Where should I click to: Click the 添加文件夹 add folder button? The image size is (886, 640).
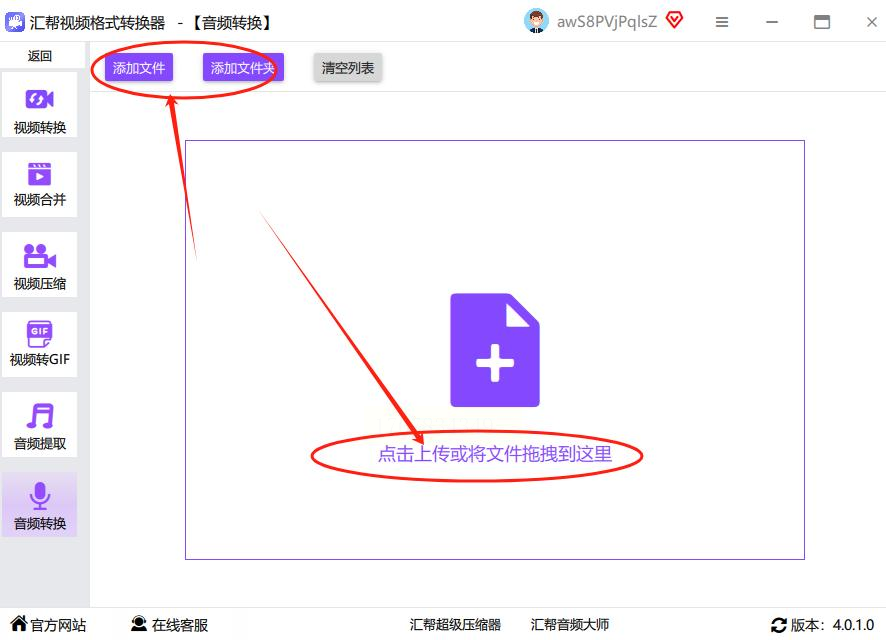[x=243, y=68]
